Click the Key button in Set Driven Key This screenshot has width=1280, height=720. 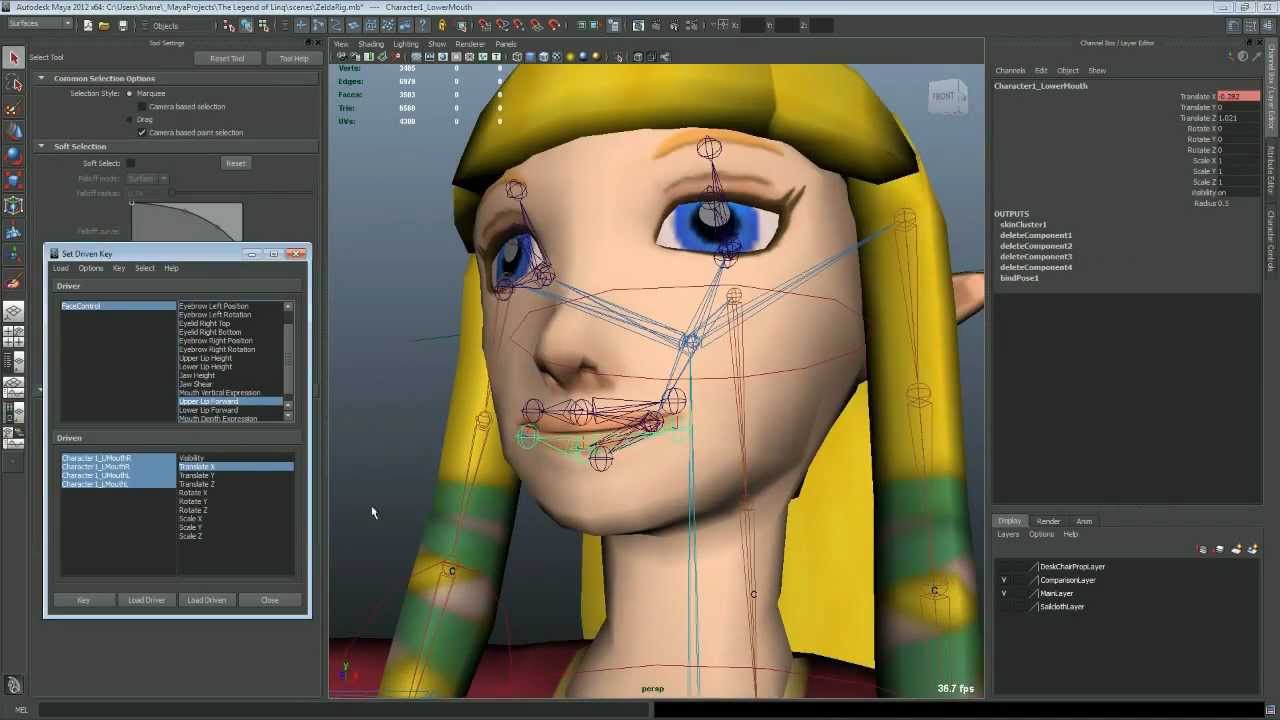pos(83,600)
